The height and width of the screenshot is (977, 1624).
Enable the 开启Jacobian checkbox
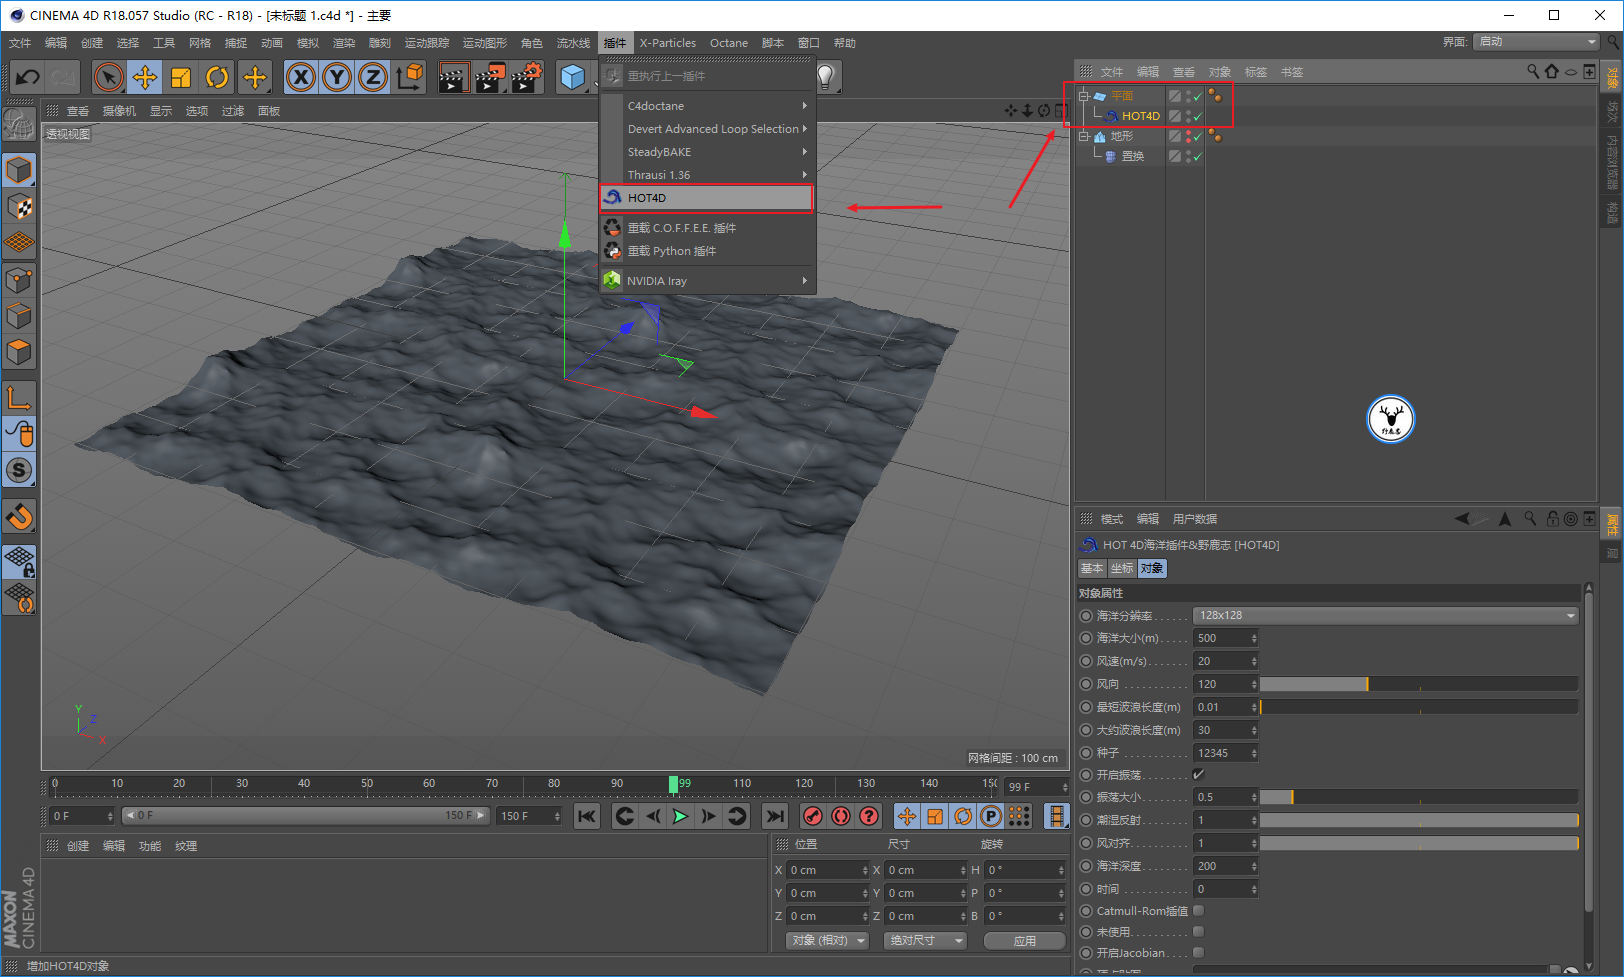click(x=1198, y=952)
